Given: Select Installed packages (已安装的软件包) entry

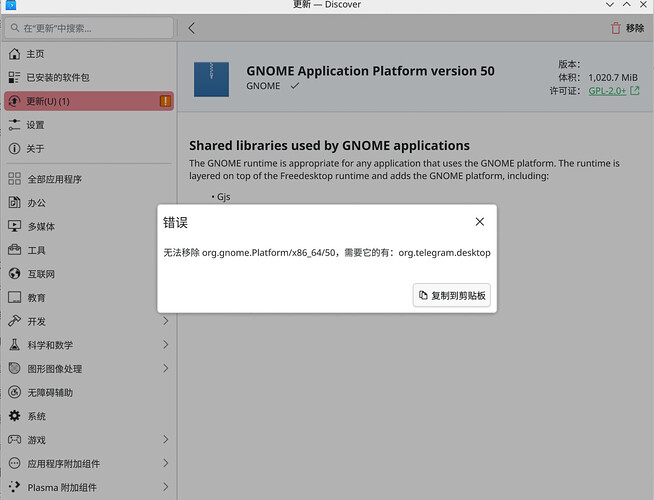Looking at the screenshot, I should [89, 78].
